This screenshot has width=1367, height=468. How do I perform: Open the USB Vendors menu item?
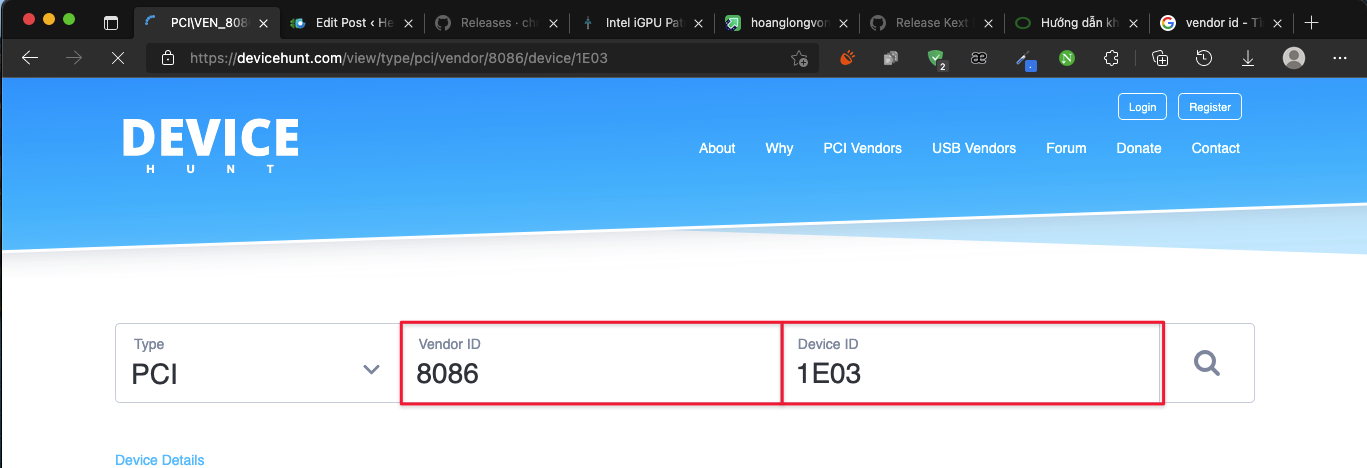973,148
